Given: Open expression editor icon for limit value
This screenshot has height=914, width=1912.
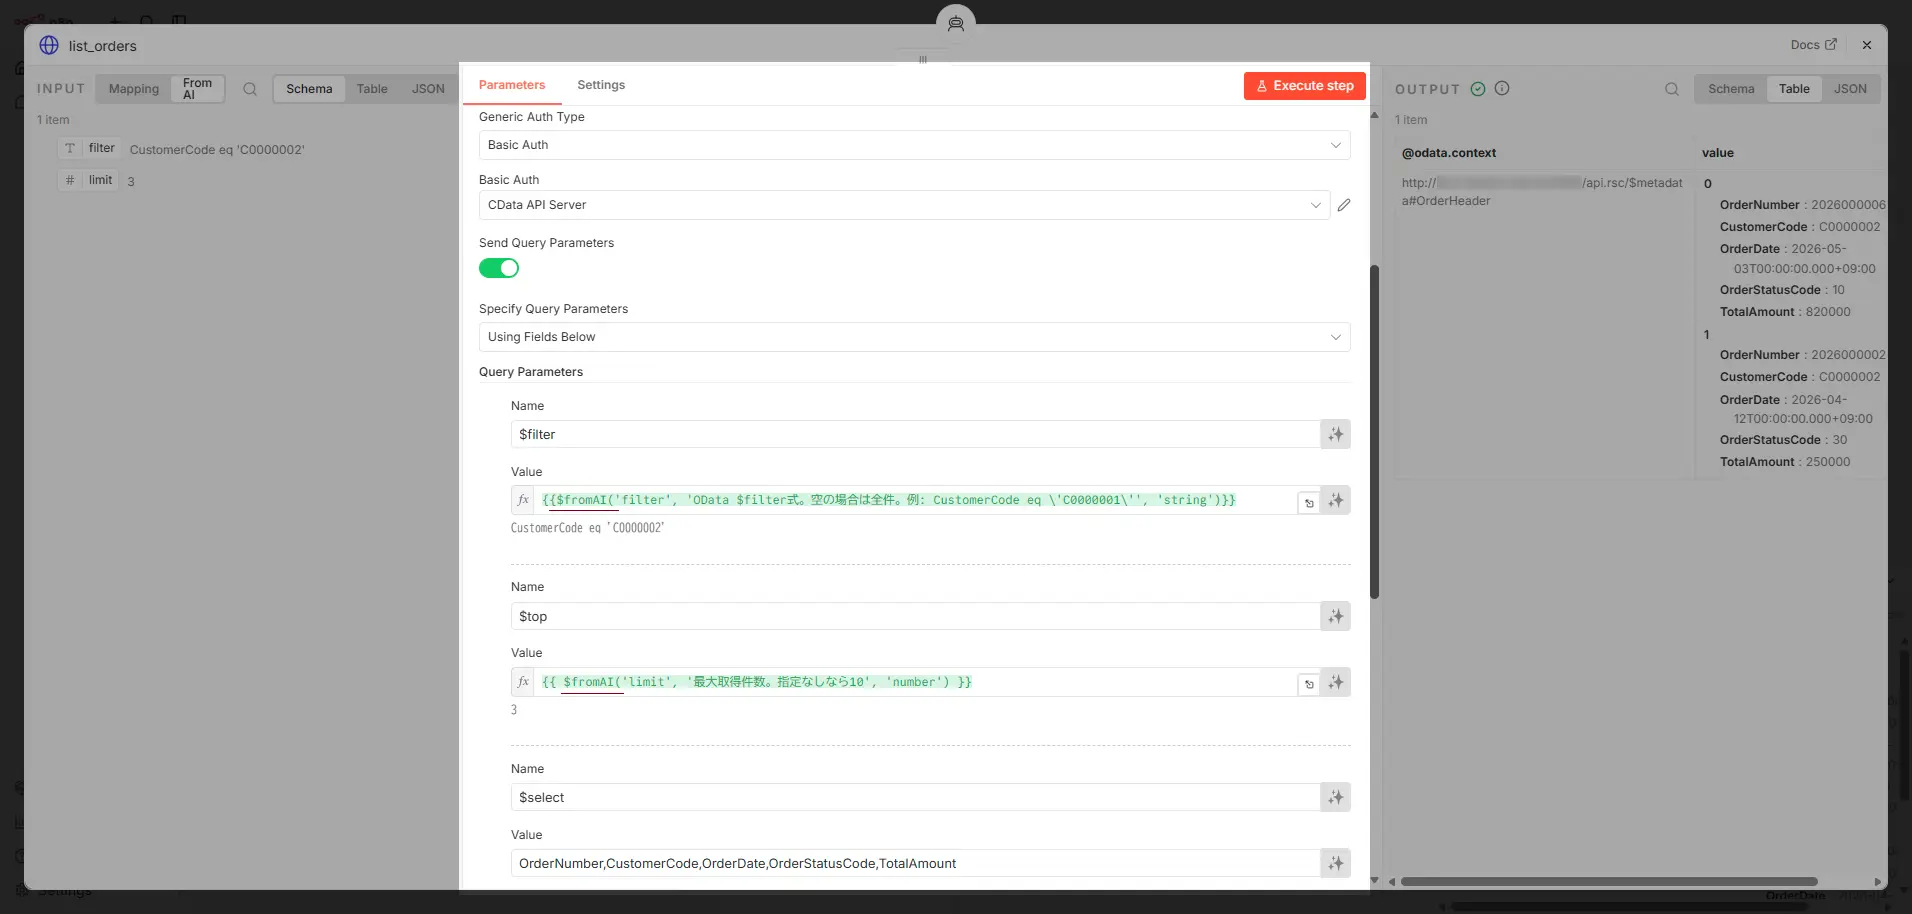Looking at the screenshot, I should pos(1308,684).
